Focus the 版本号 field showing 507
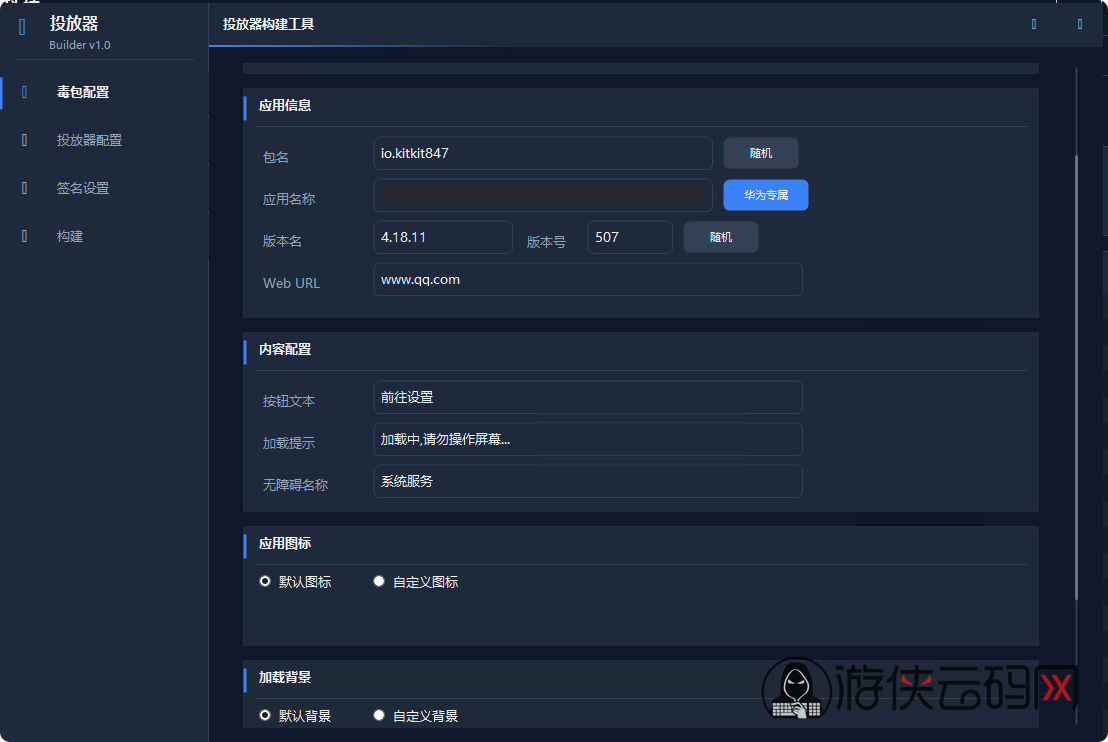The width and height of the screenshot is (1108, 742). point(629,237)
